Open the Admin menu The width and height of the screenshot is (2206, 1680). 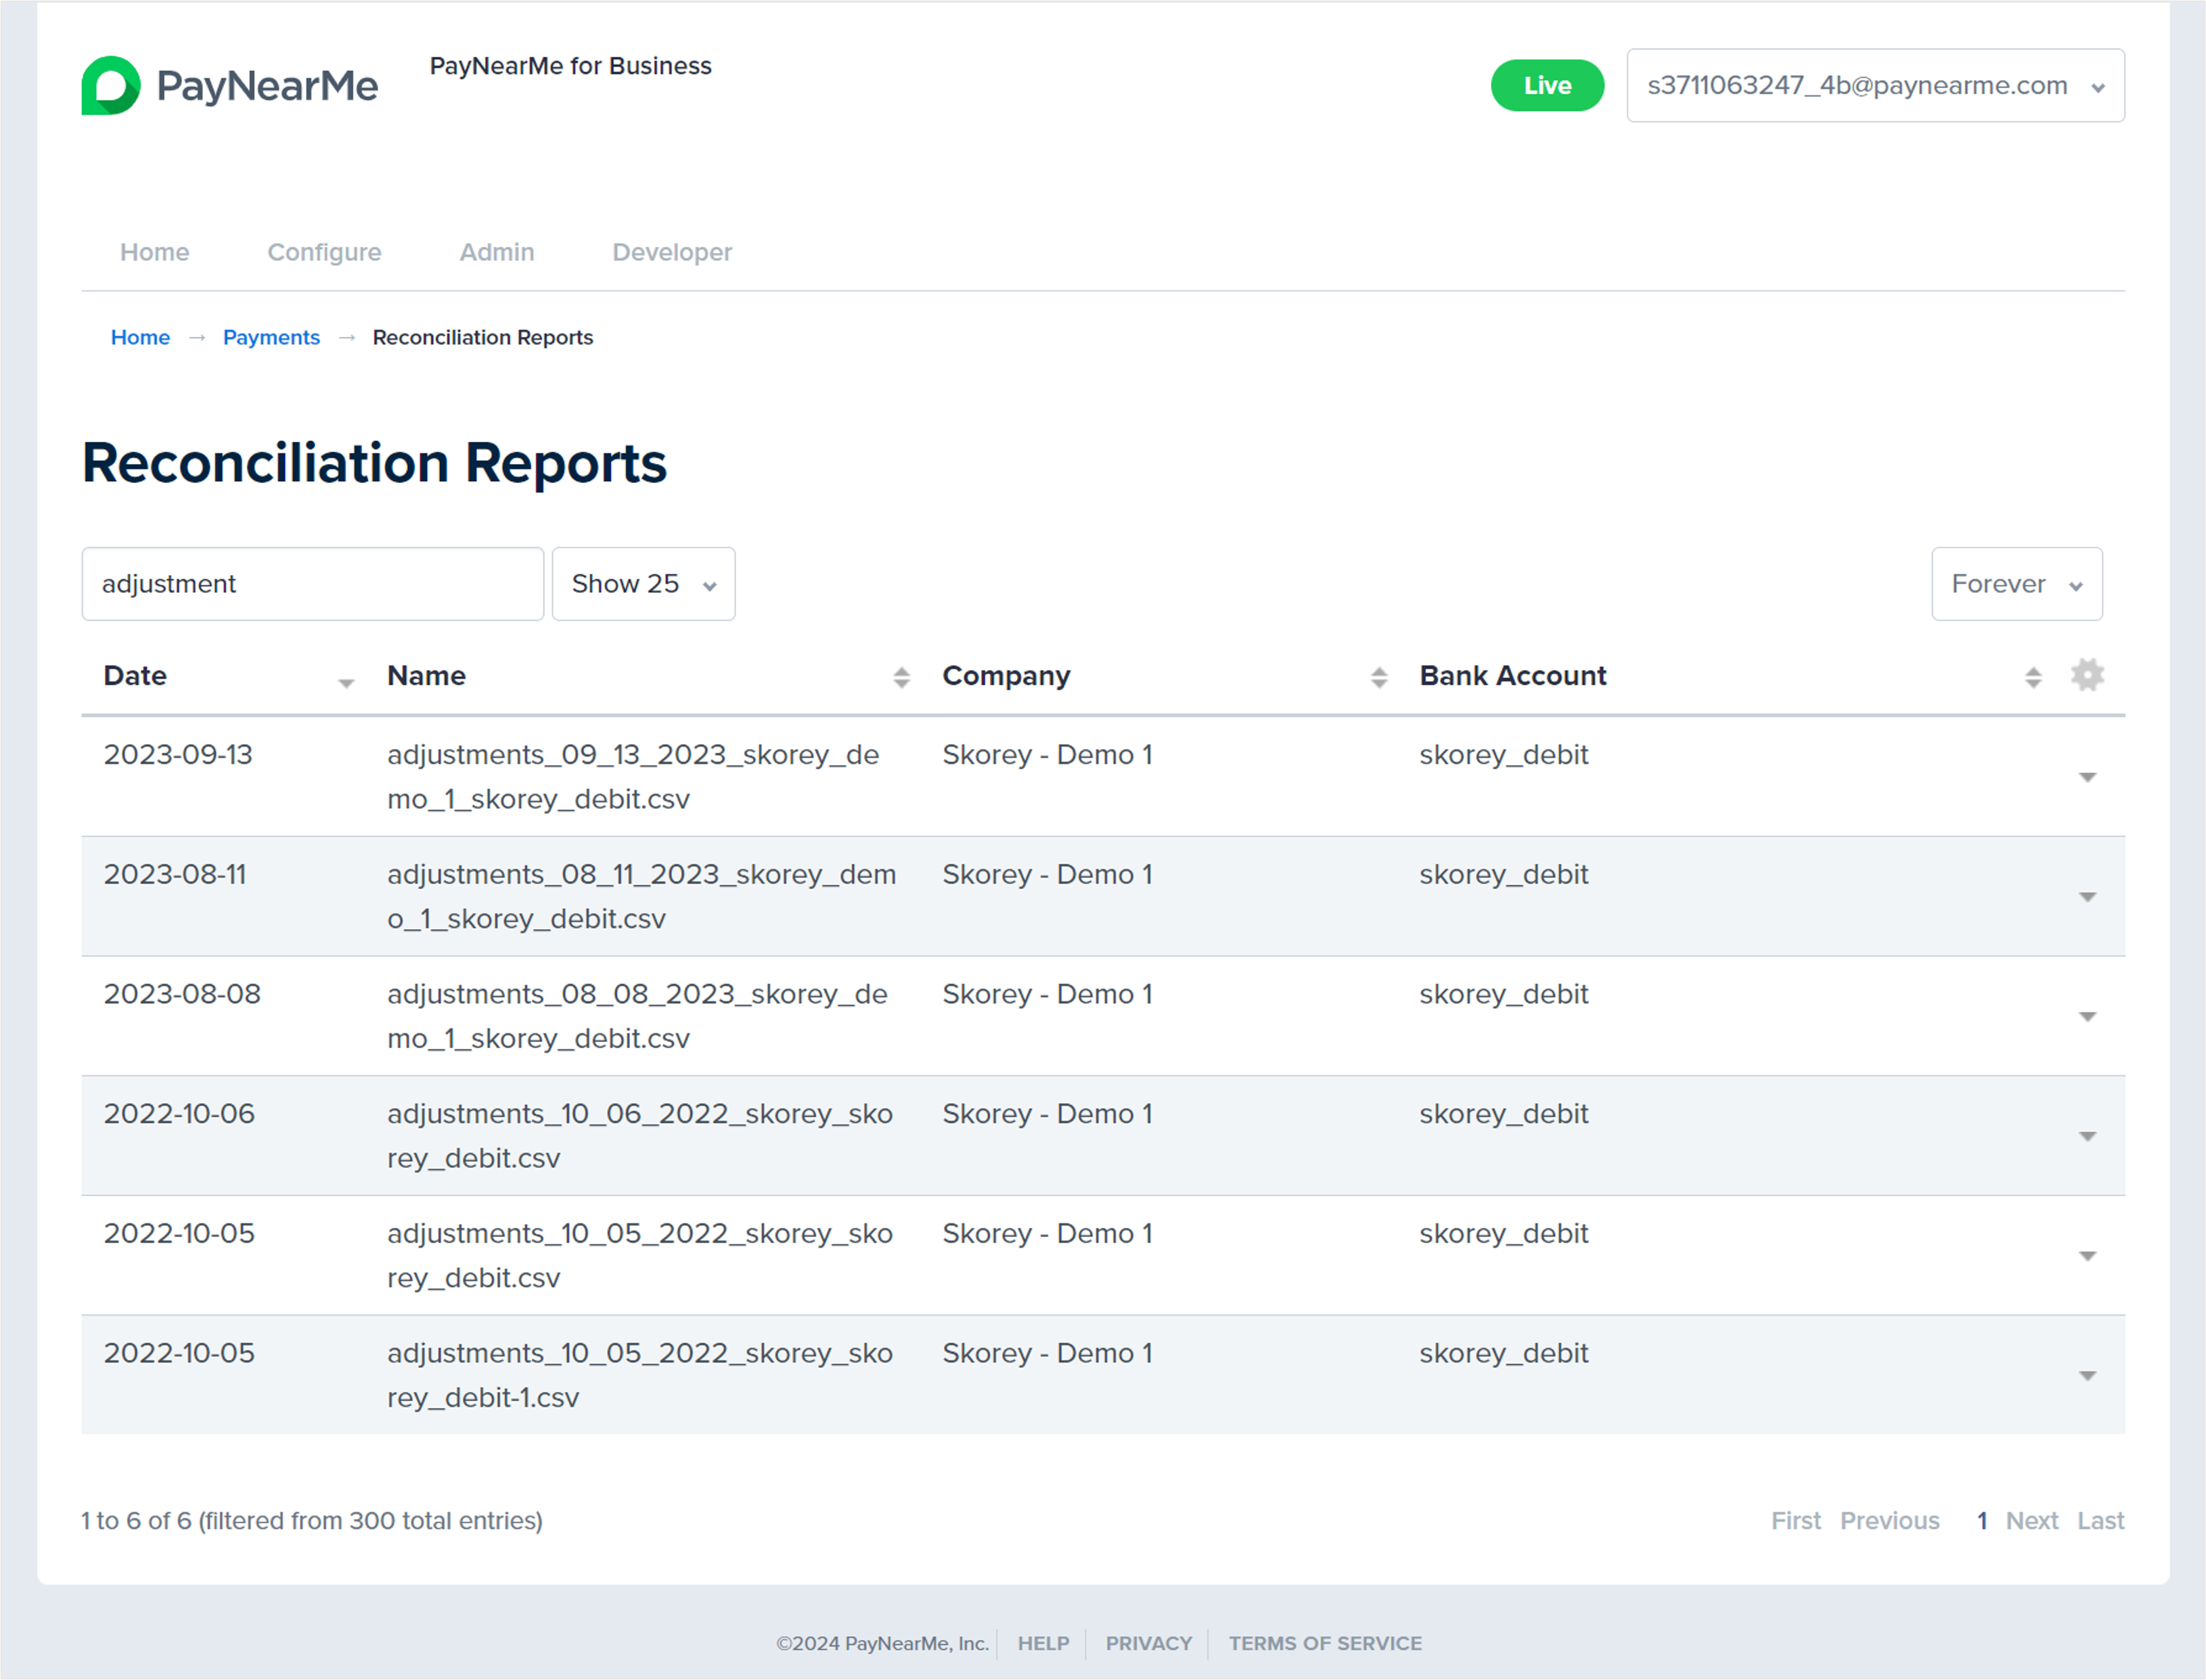[496, 252]
